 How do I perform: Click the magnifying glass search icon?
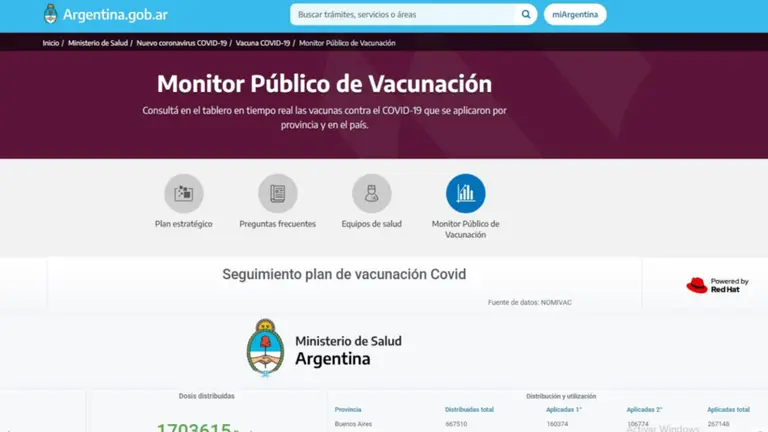click(x=526, y=15)
